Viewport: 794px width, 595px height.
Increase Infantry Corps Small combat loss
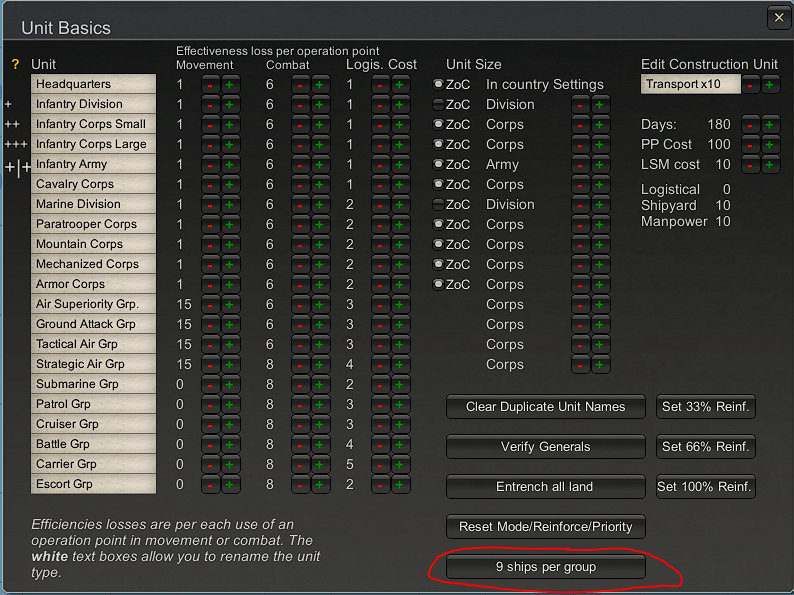click(320, 125)
